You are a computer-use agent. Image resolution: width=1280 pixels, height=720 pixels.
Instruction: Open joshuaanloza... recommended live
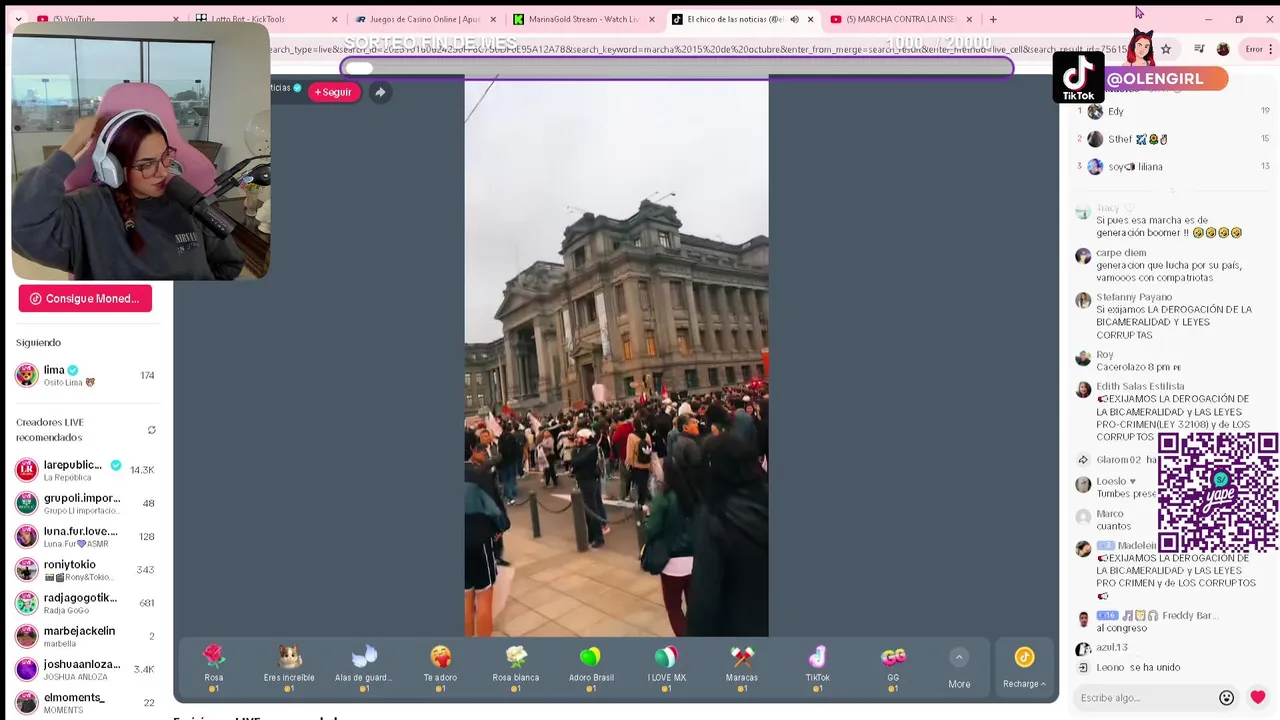coord(86,669)
